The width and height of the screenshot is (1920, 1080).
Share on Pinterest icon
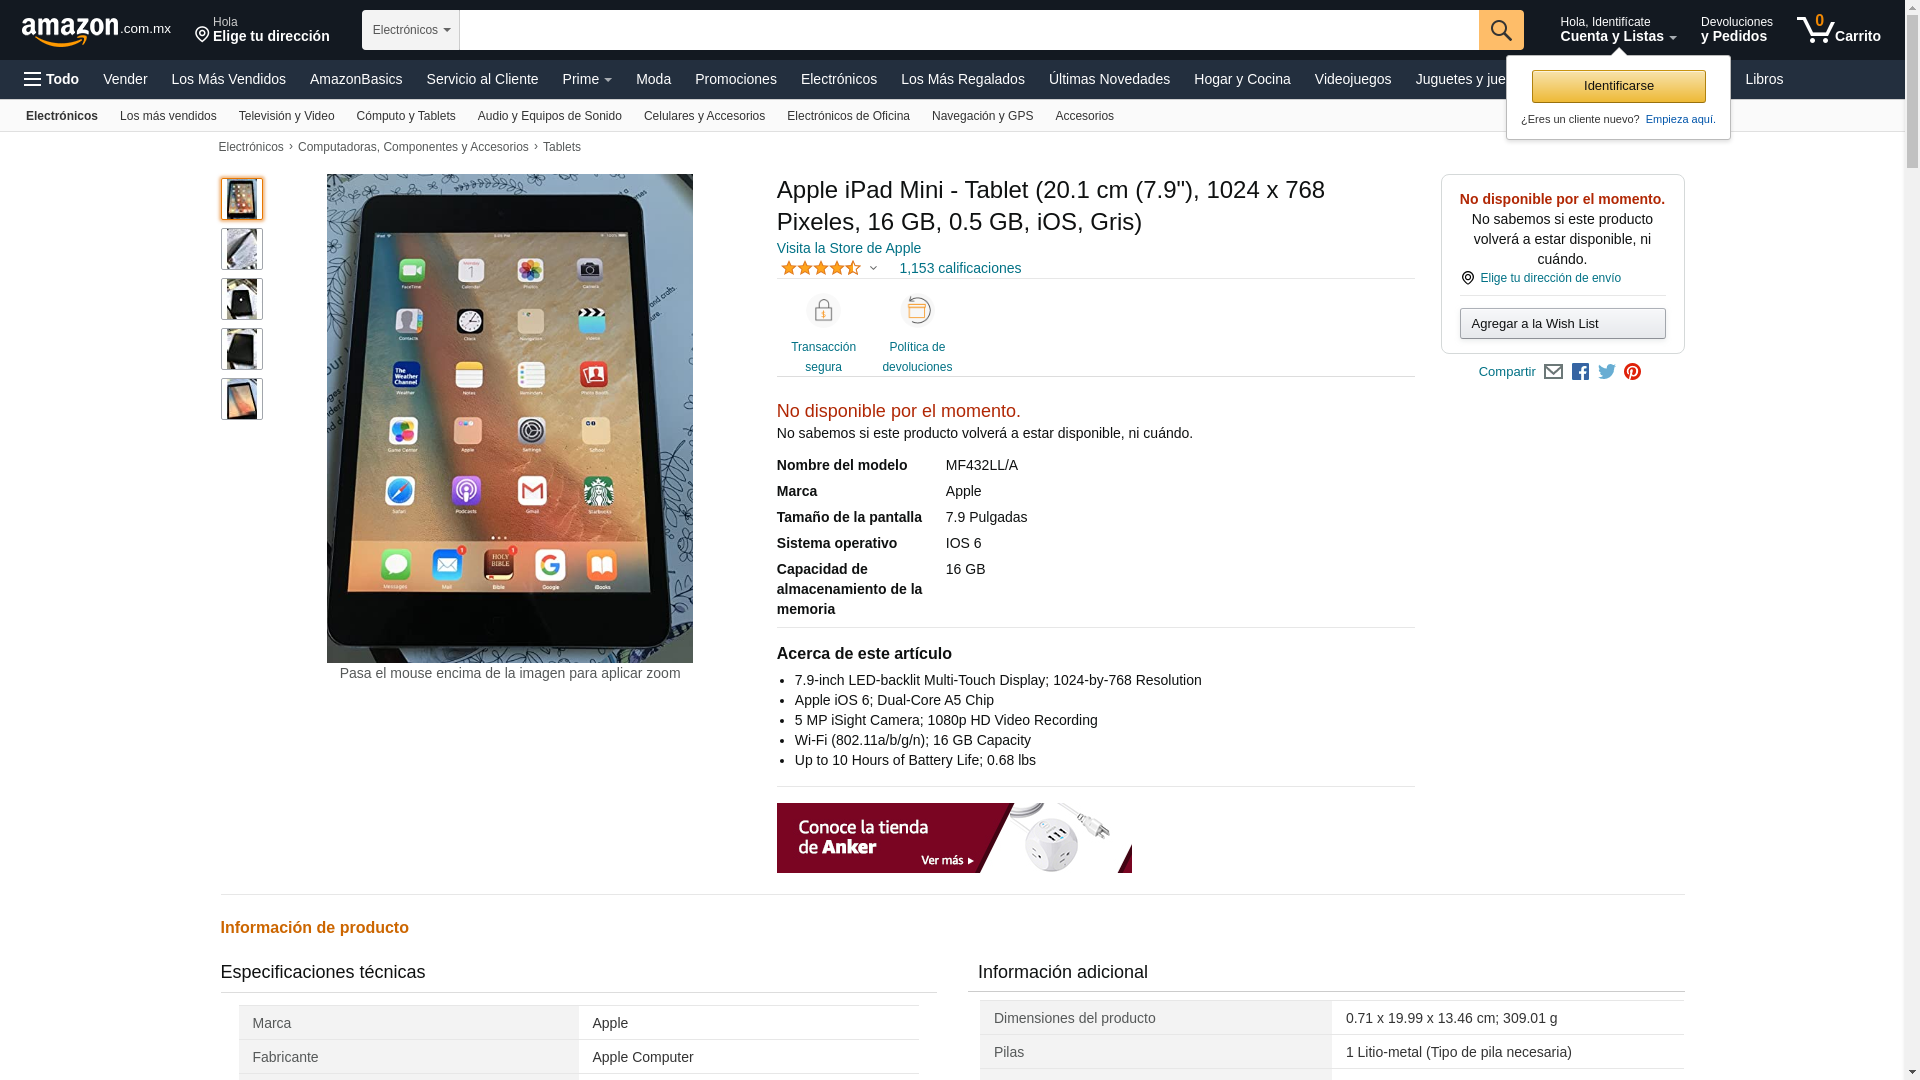pyautogui.click(x=1632, y=372)
